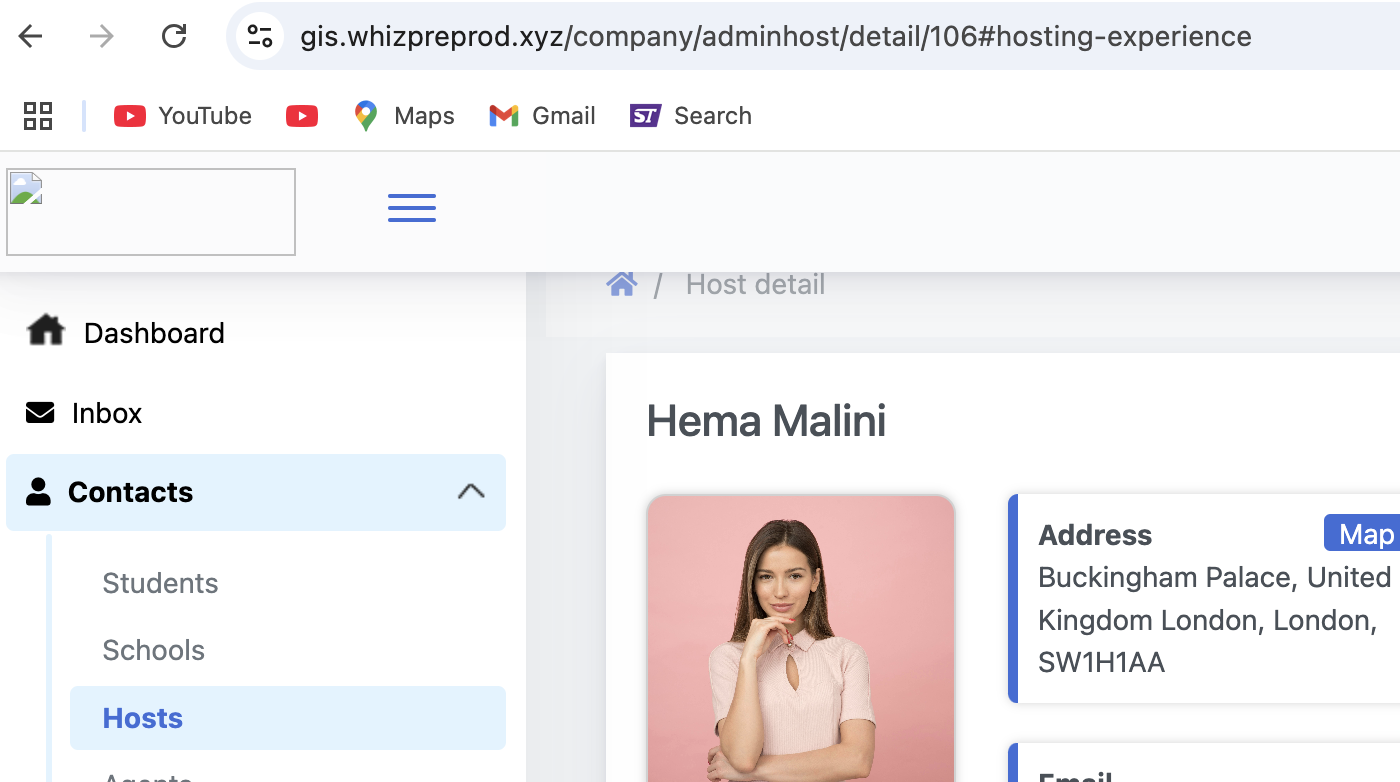Open the YouTube bookmark

click(x=183, y=116)
